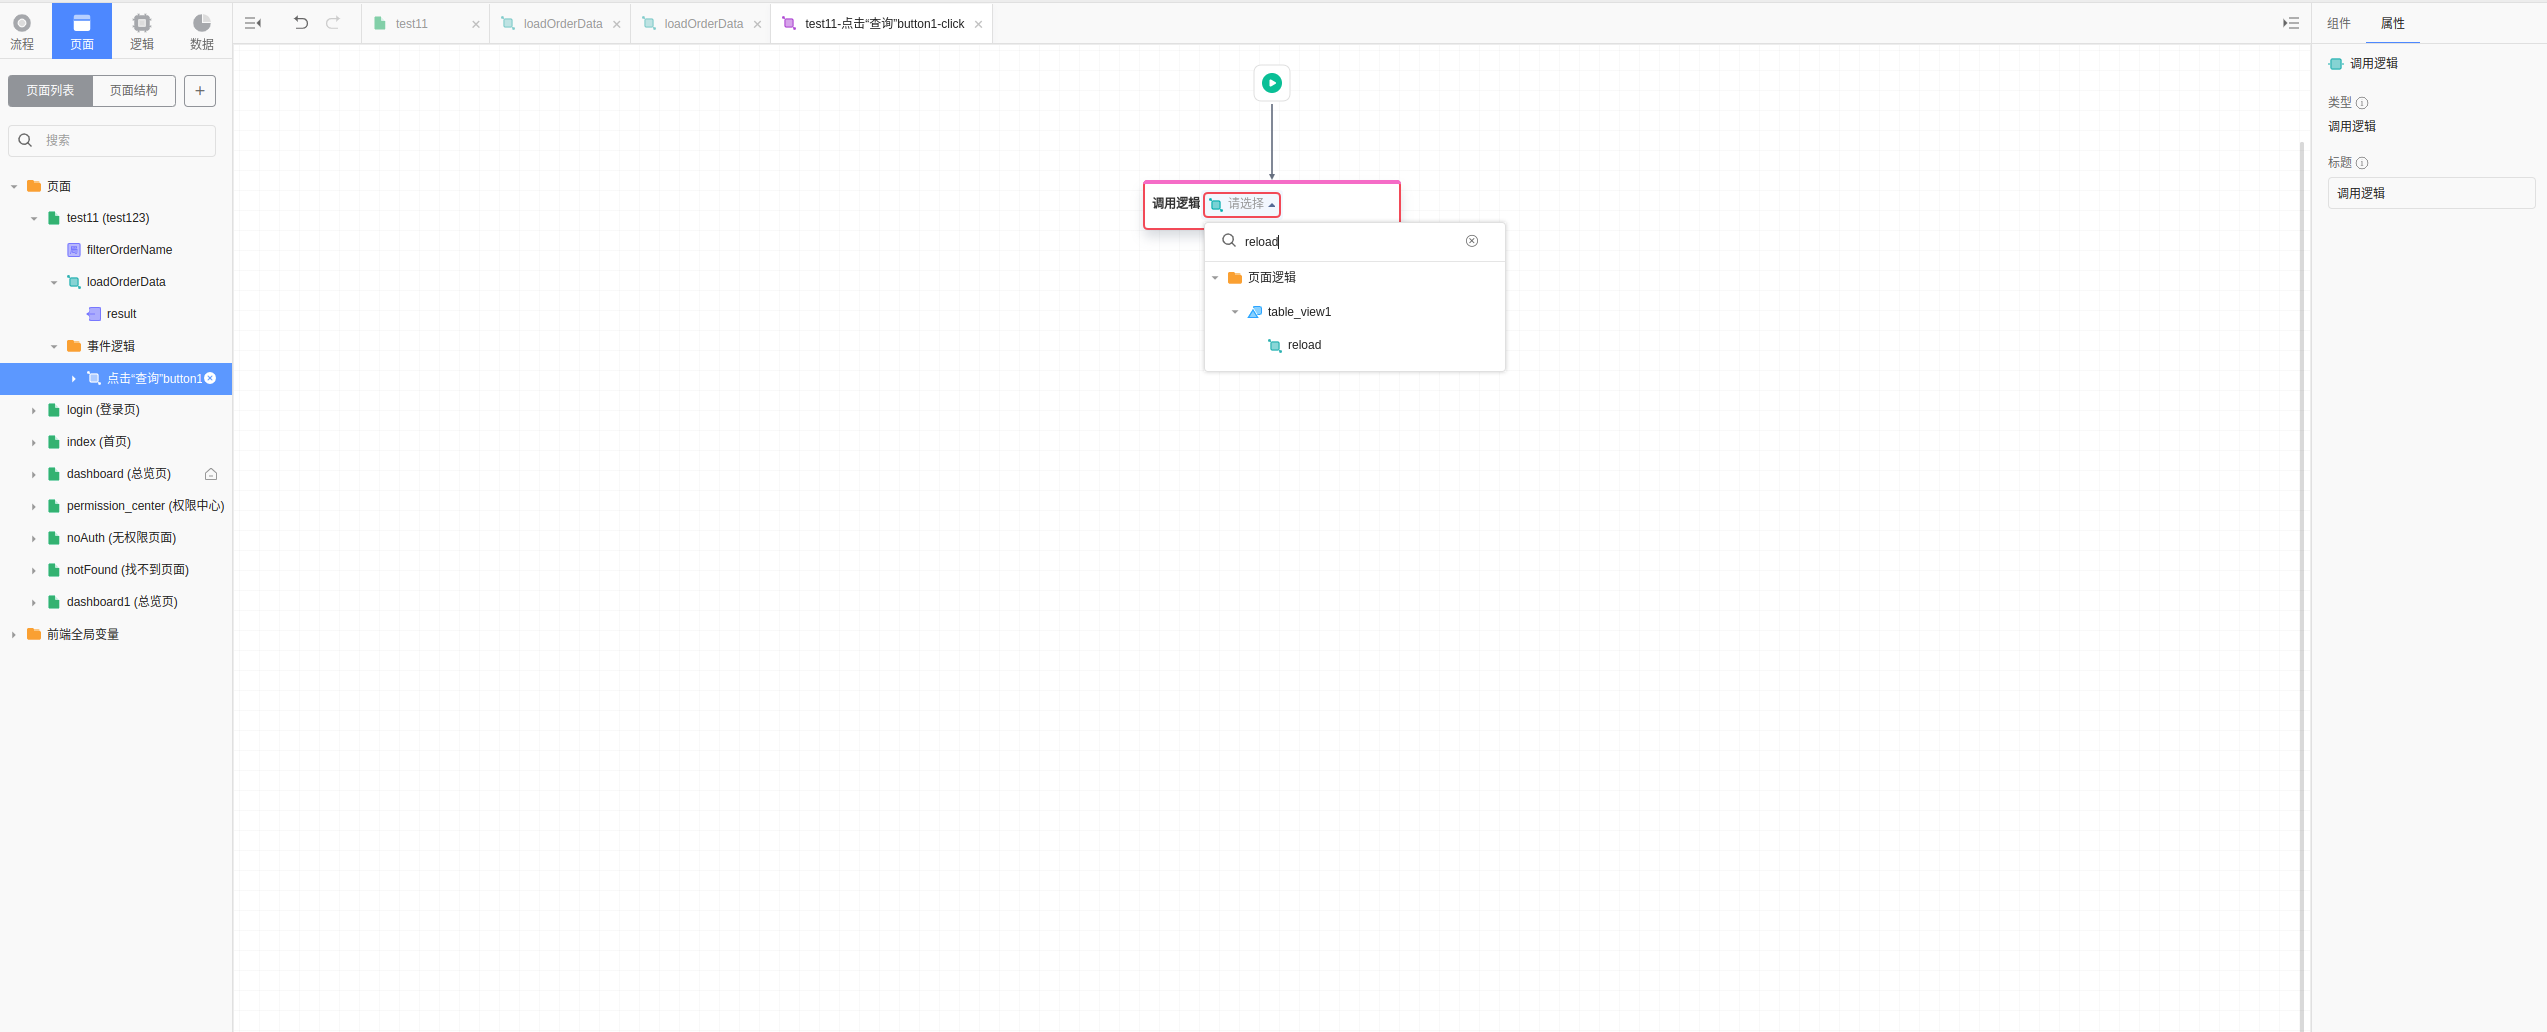
Task: Clear the reload search text
Action: coord(1472,241)
